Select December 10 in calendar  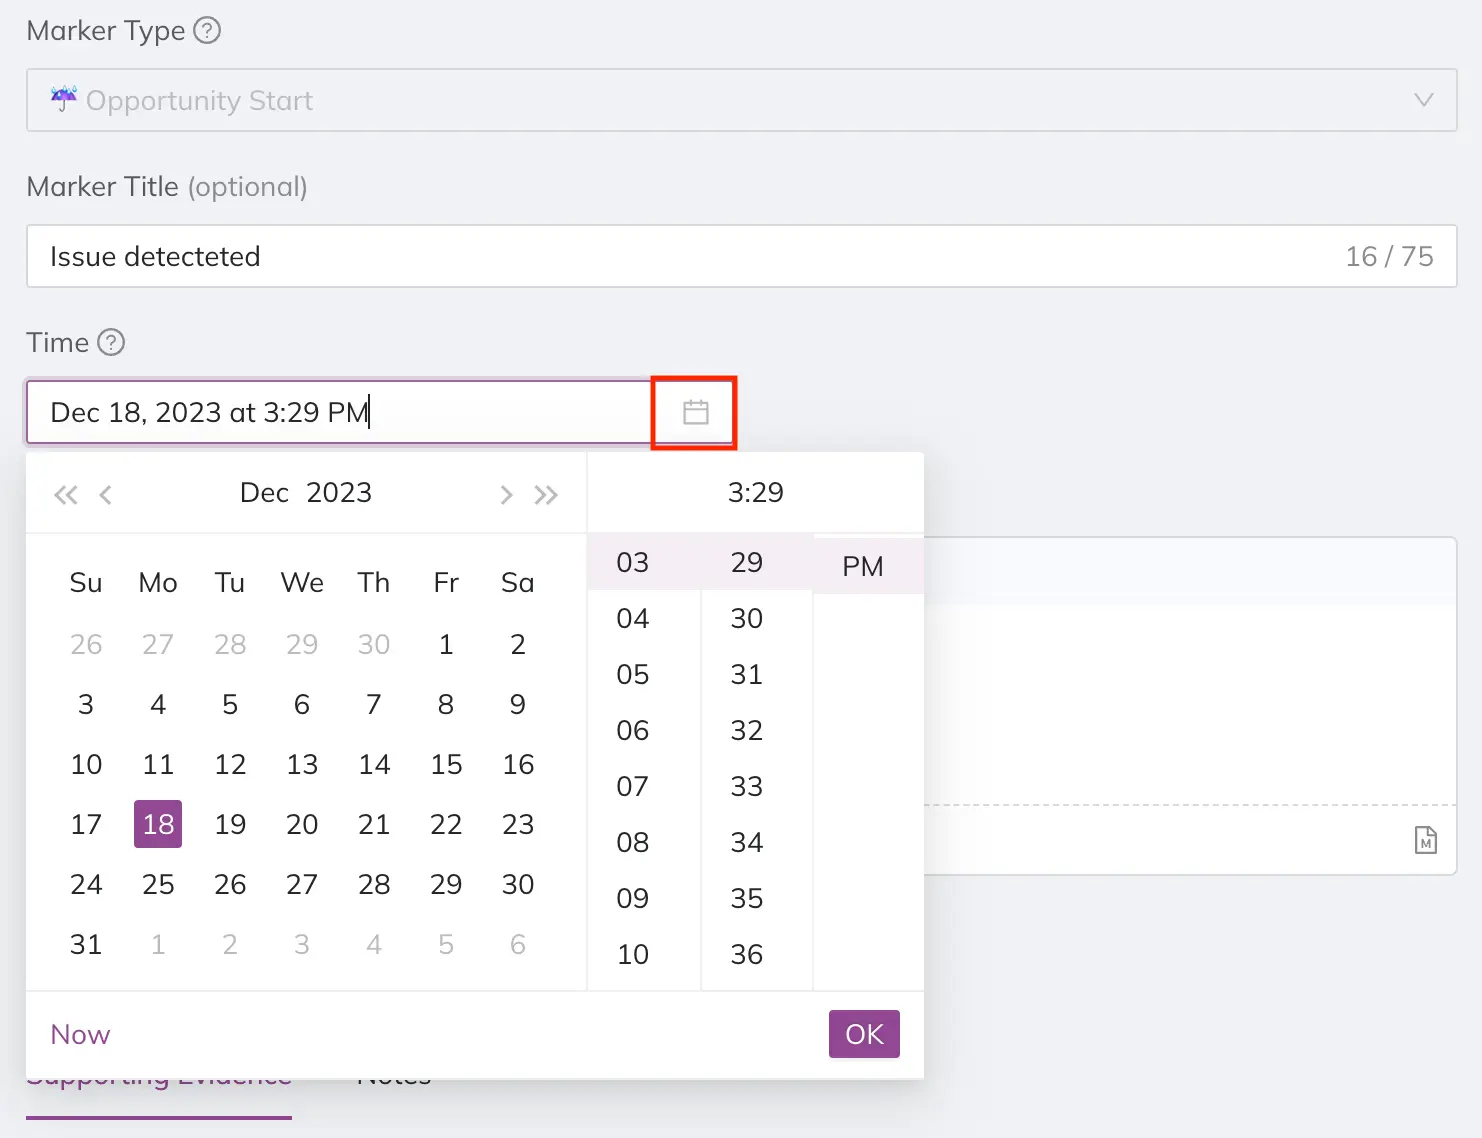coord(86,764)
